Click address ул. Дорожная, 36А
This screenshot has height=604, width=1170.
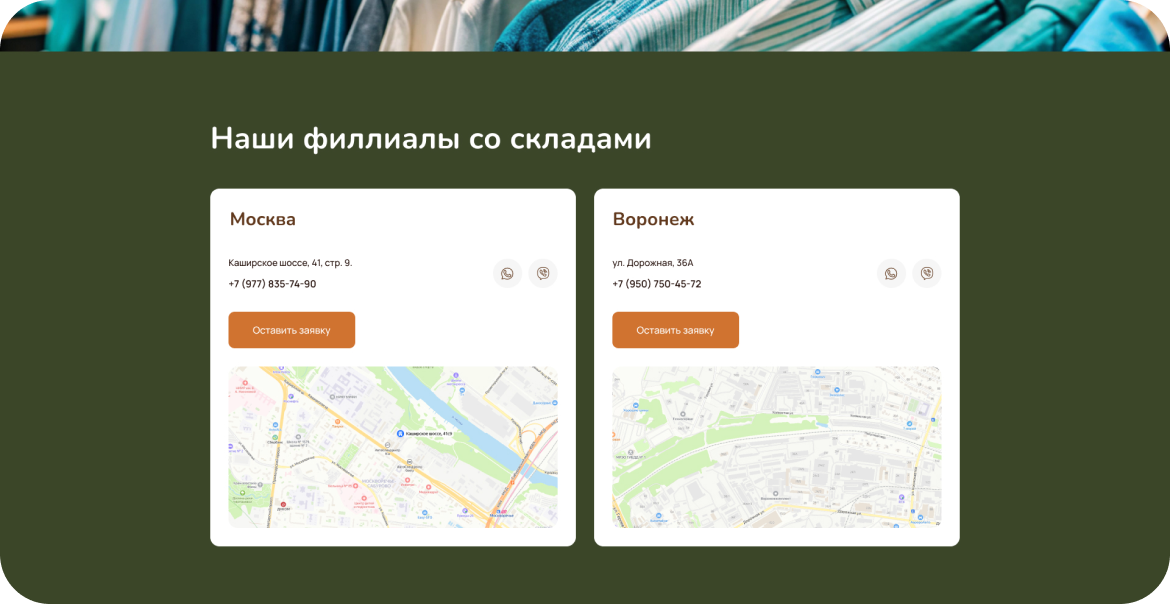point(652,263)
